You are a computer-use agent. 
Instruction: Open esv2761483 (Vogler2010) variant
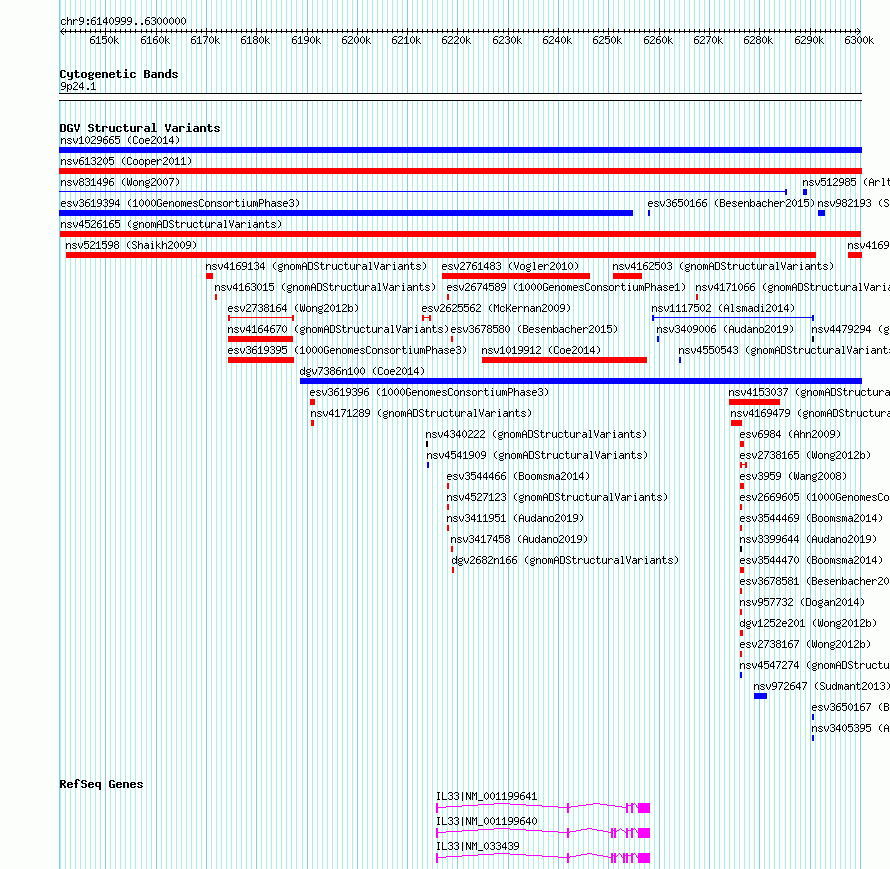point(510,266)
